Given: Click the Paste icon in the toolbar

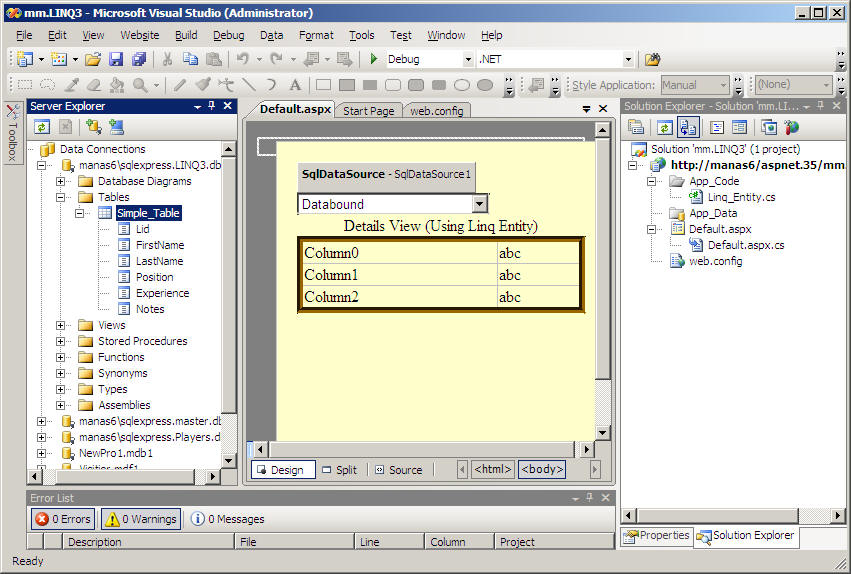Looking at the screenshot, I should coord(214,59).
